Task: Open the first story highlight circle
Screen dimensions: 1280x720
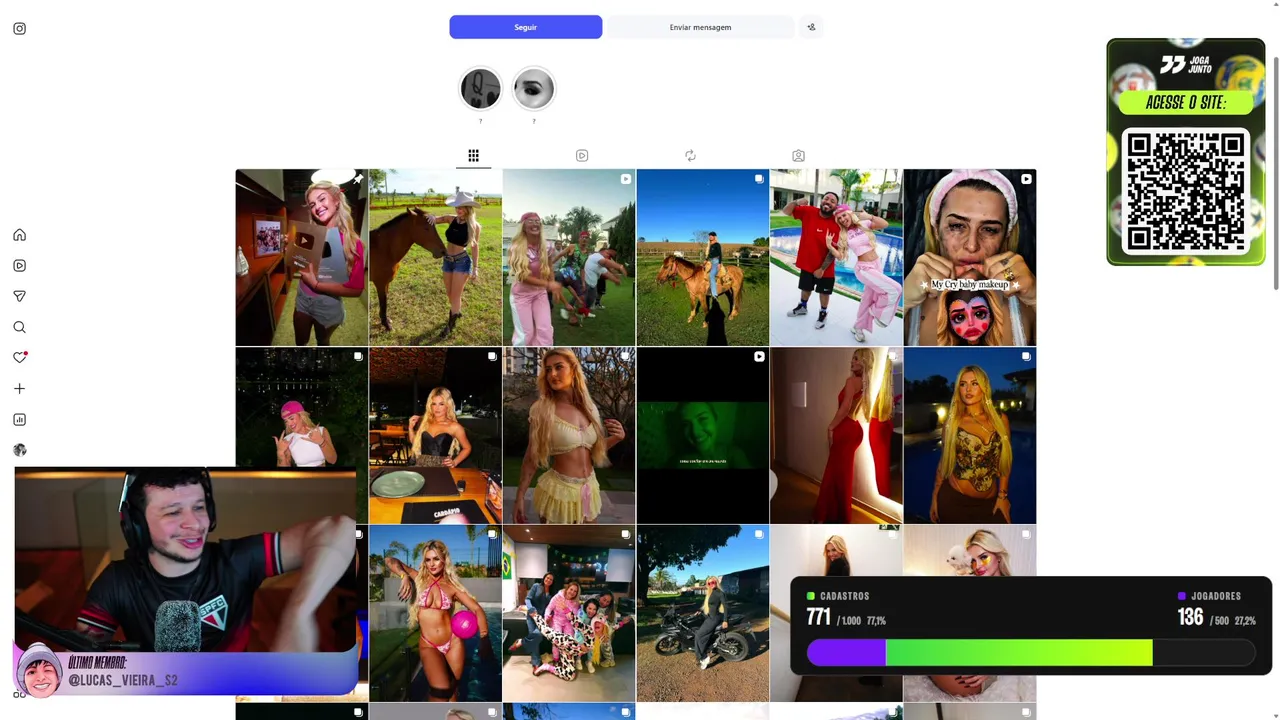Action: pyautogui.click(x=480, y=89)
